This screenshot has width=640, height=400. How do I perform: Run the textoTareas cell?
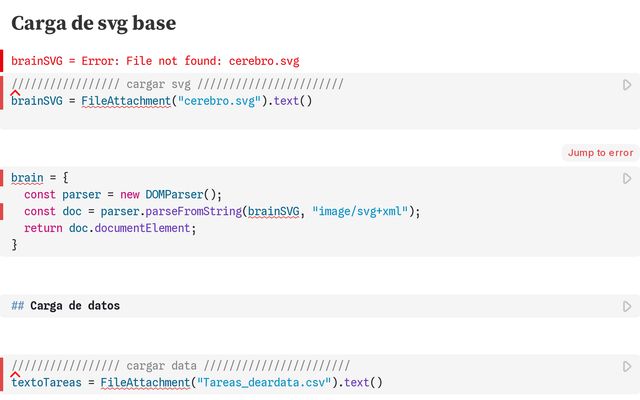[x=627, y=367]
